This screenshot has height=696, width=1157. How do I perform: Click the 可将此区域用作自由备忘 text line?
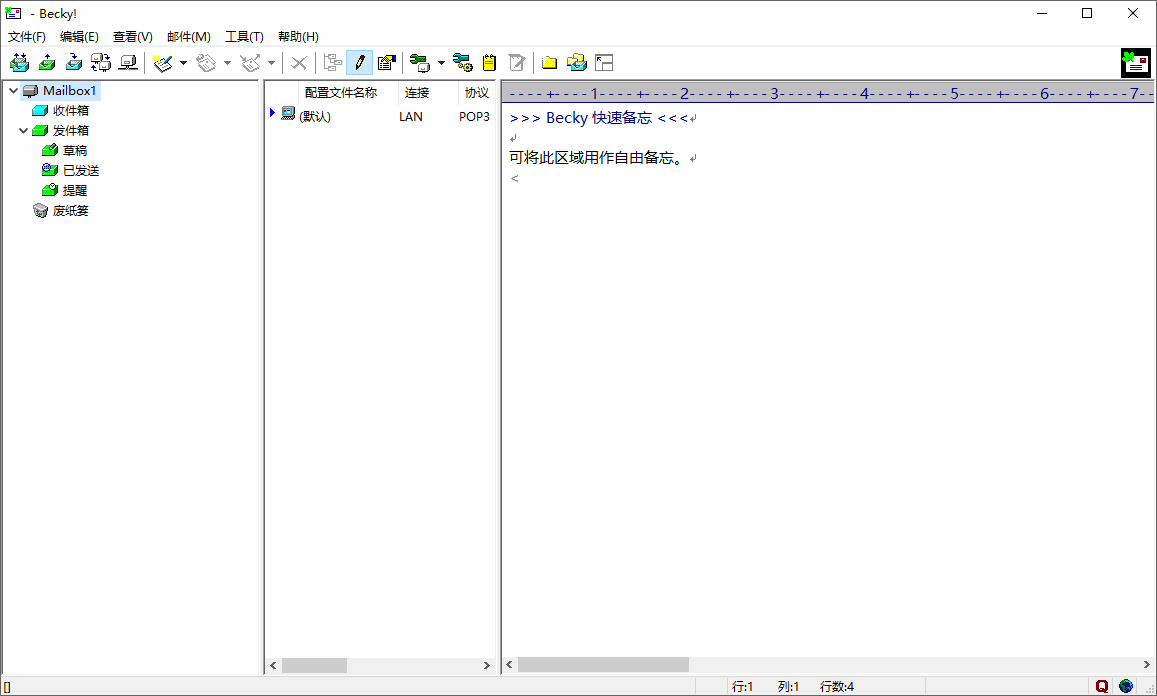point(596,158)
